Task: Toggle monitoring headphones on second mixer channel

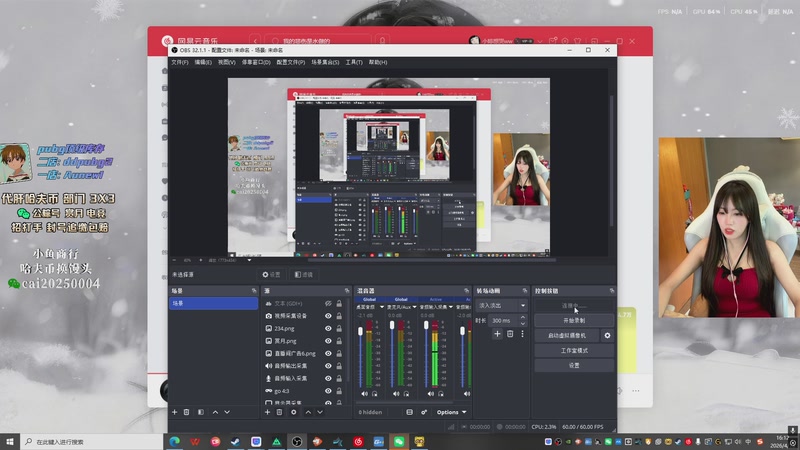Action: pyautogui.click(x=407, y=394)
